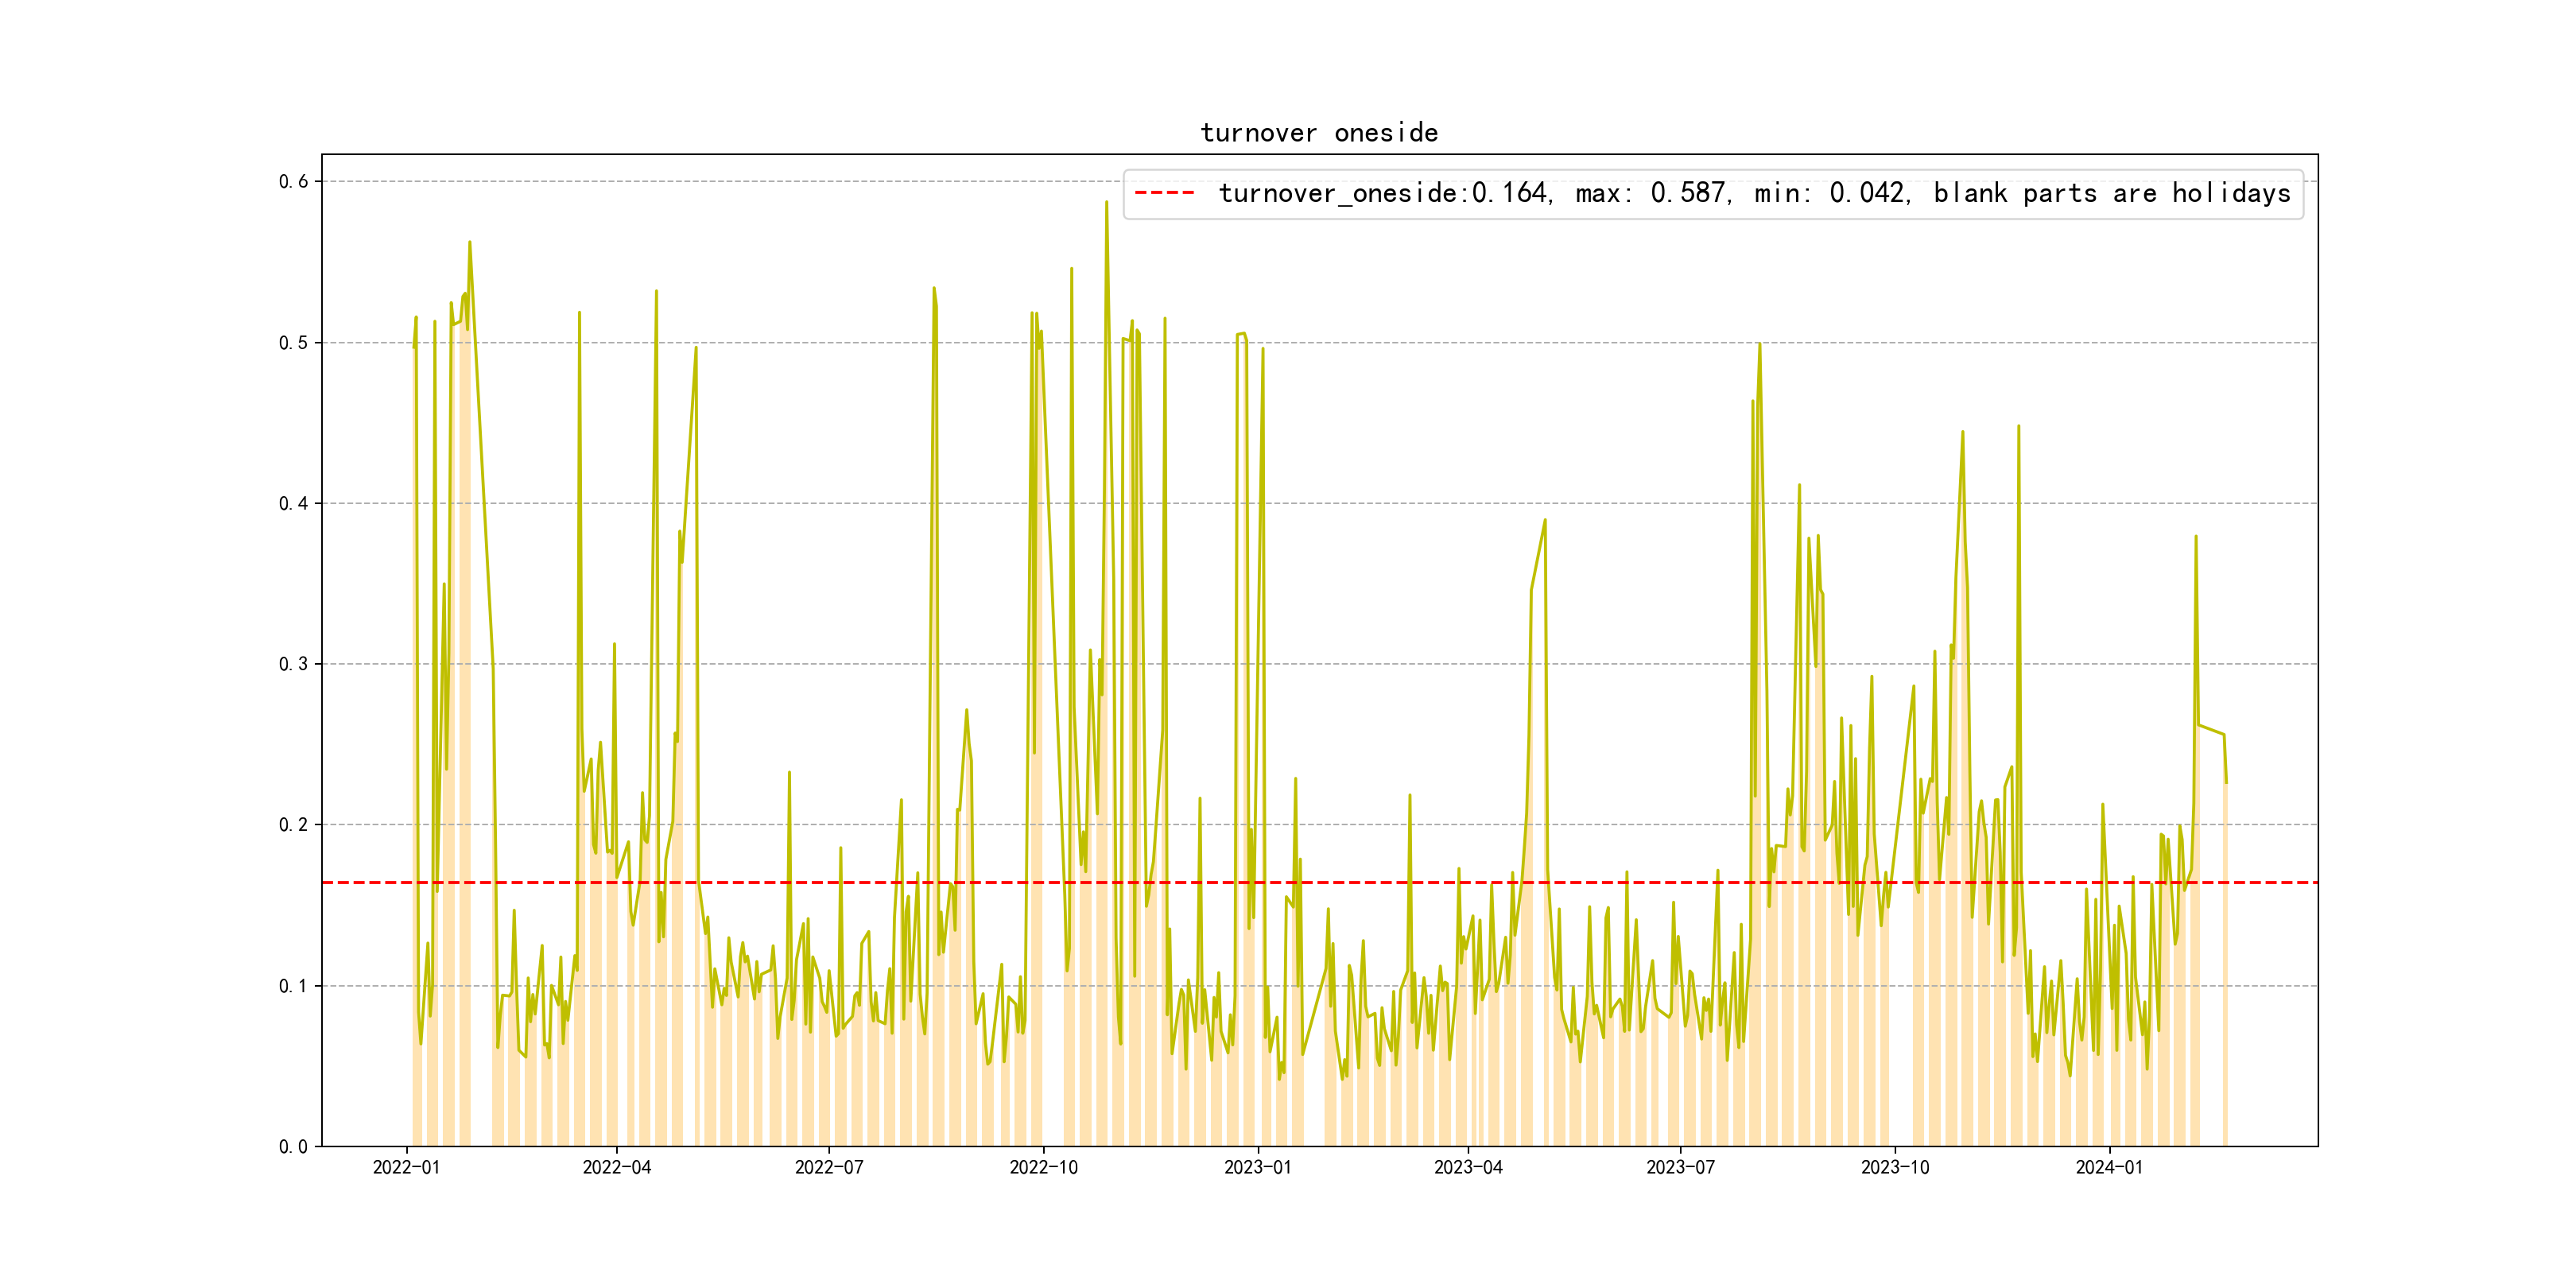Click the 0.1 y-axis tick label

coord(293,986)
